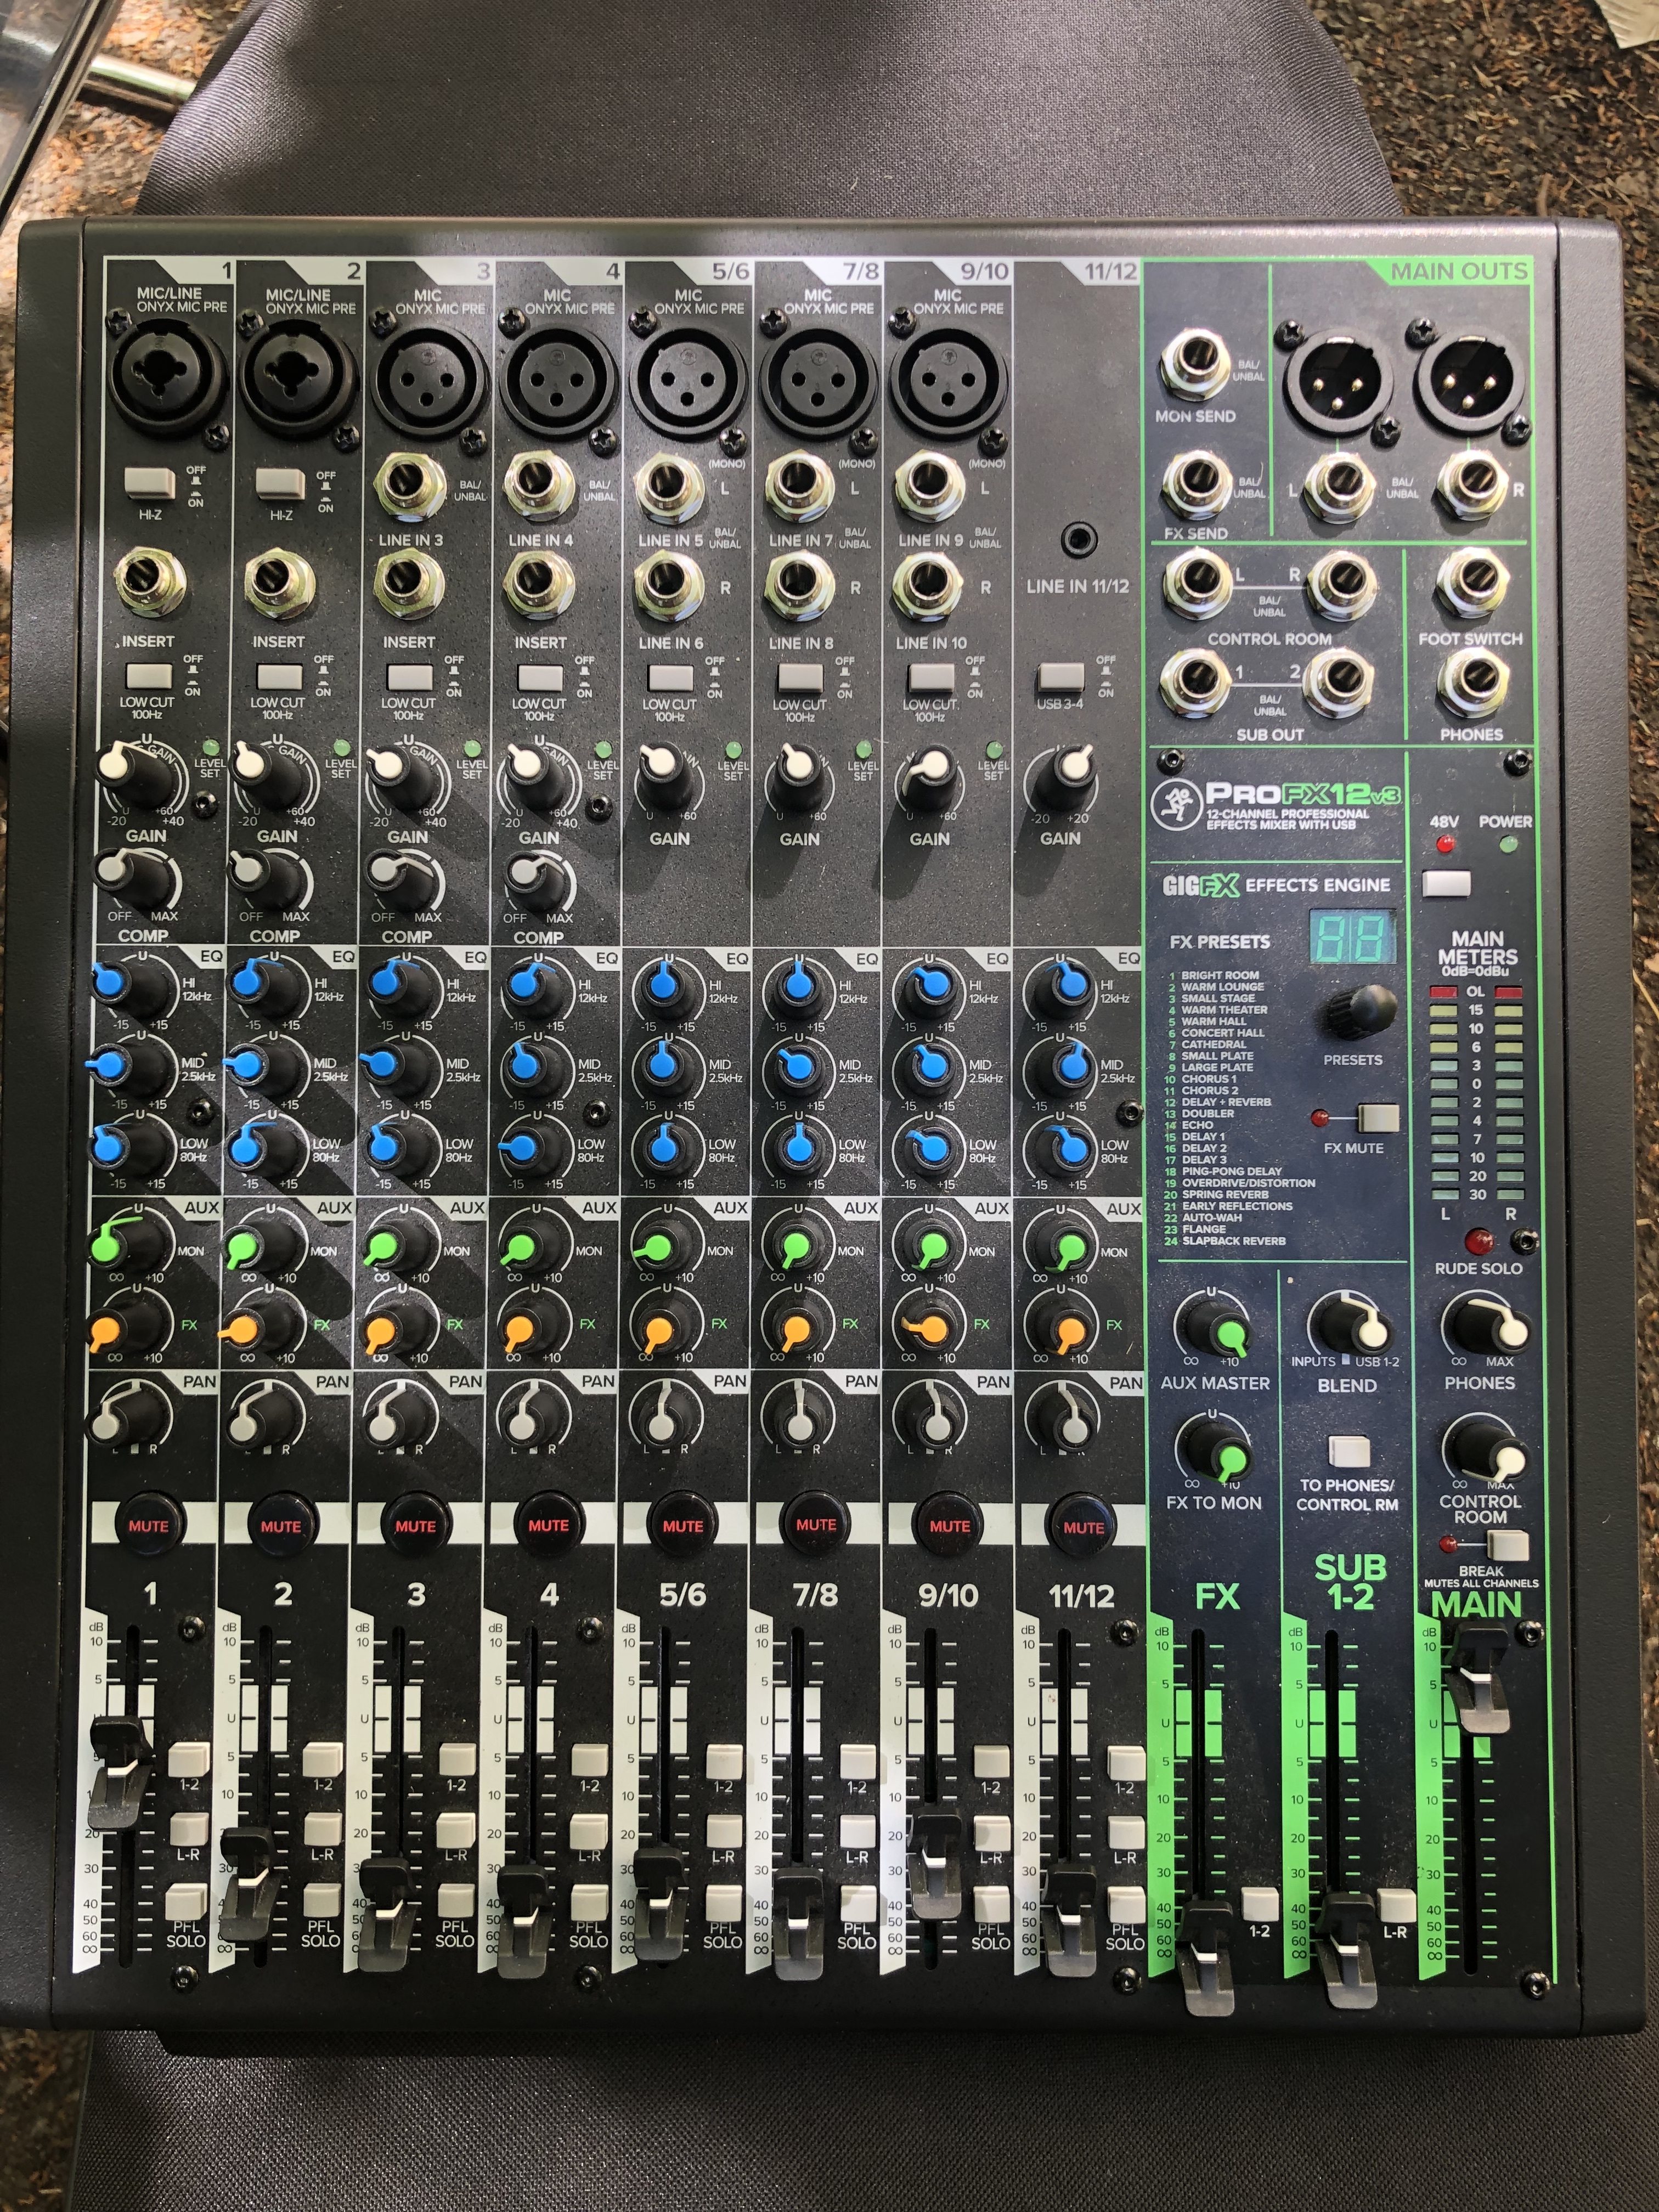The image size is (1659, 2212).
Task: Click the FX preset number display
Action: tap(1353, 938)
